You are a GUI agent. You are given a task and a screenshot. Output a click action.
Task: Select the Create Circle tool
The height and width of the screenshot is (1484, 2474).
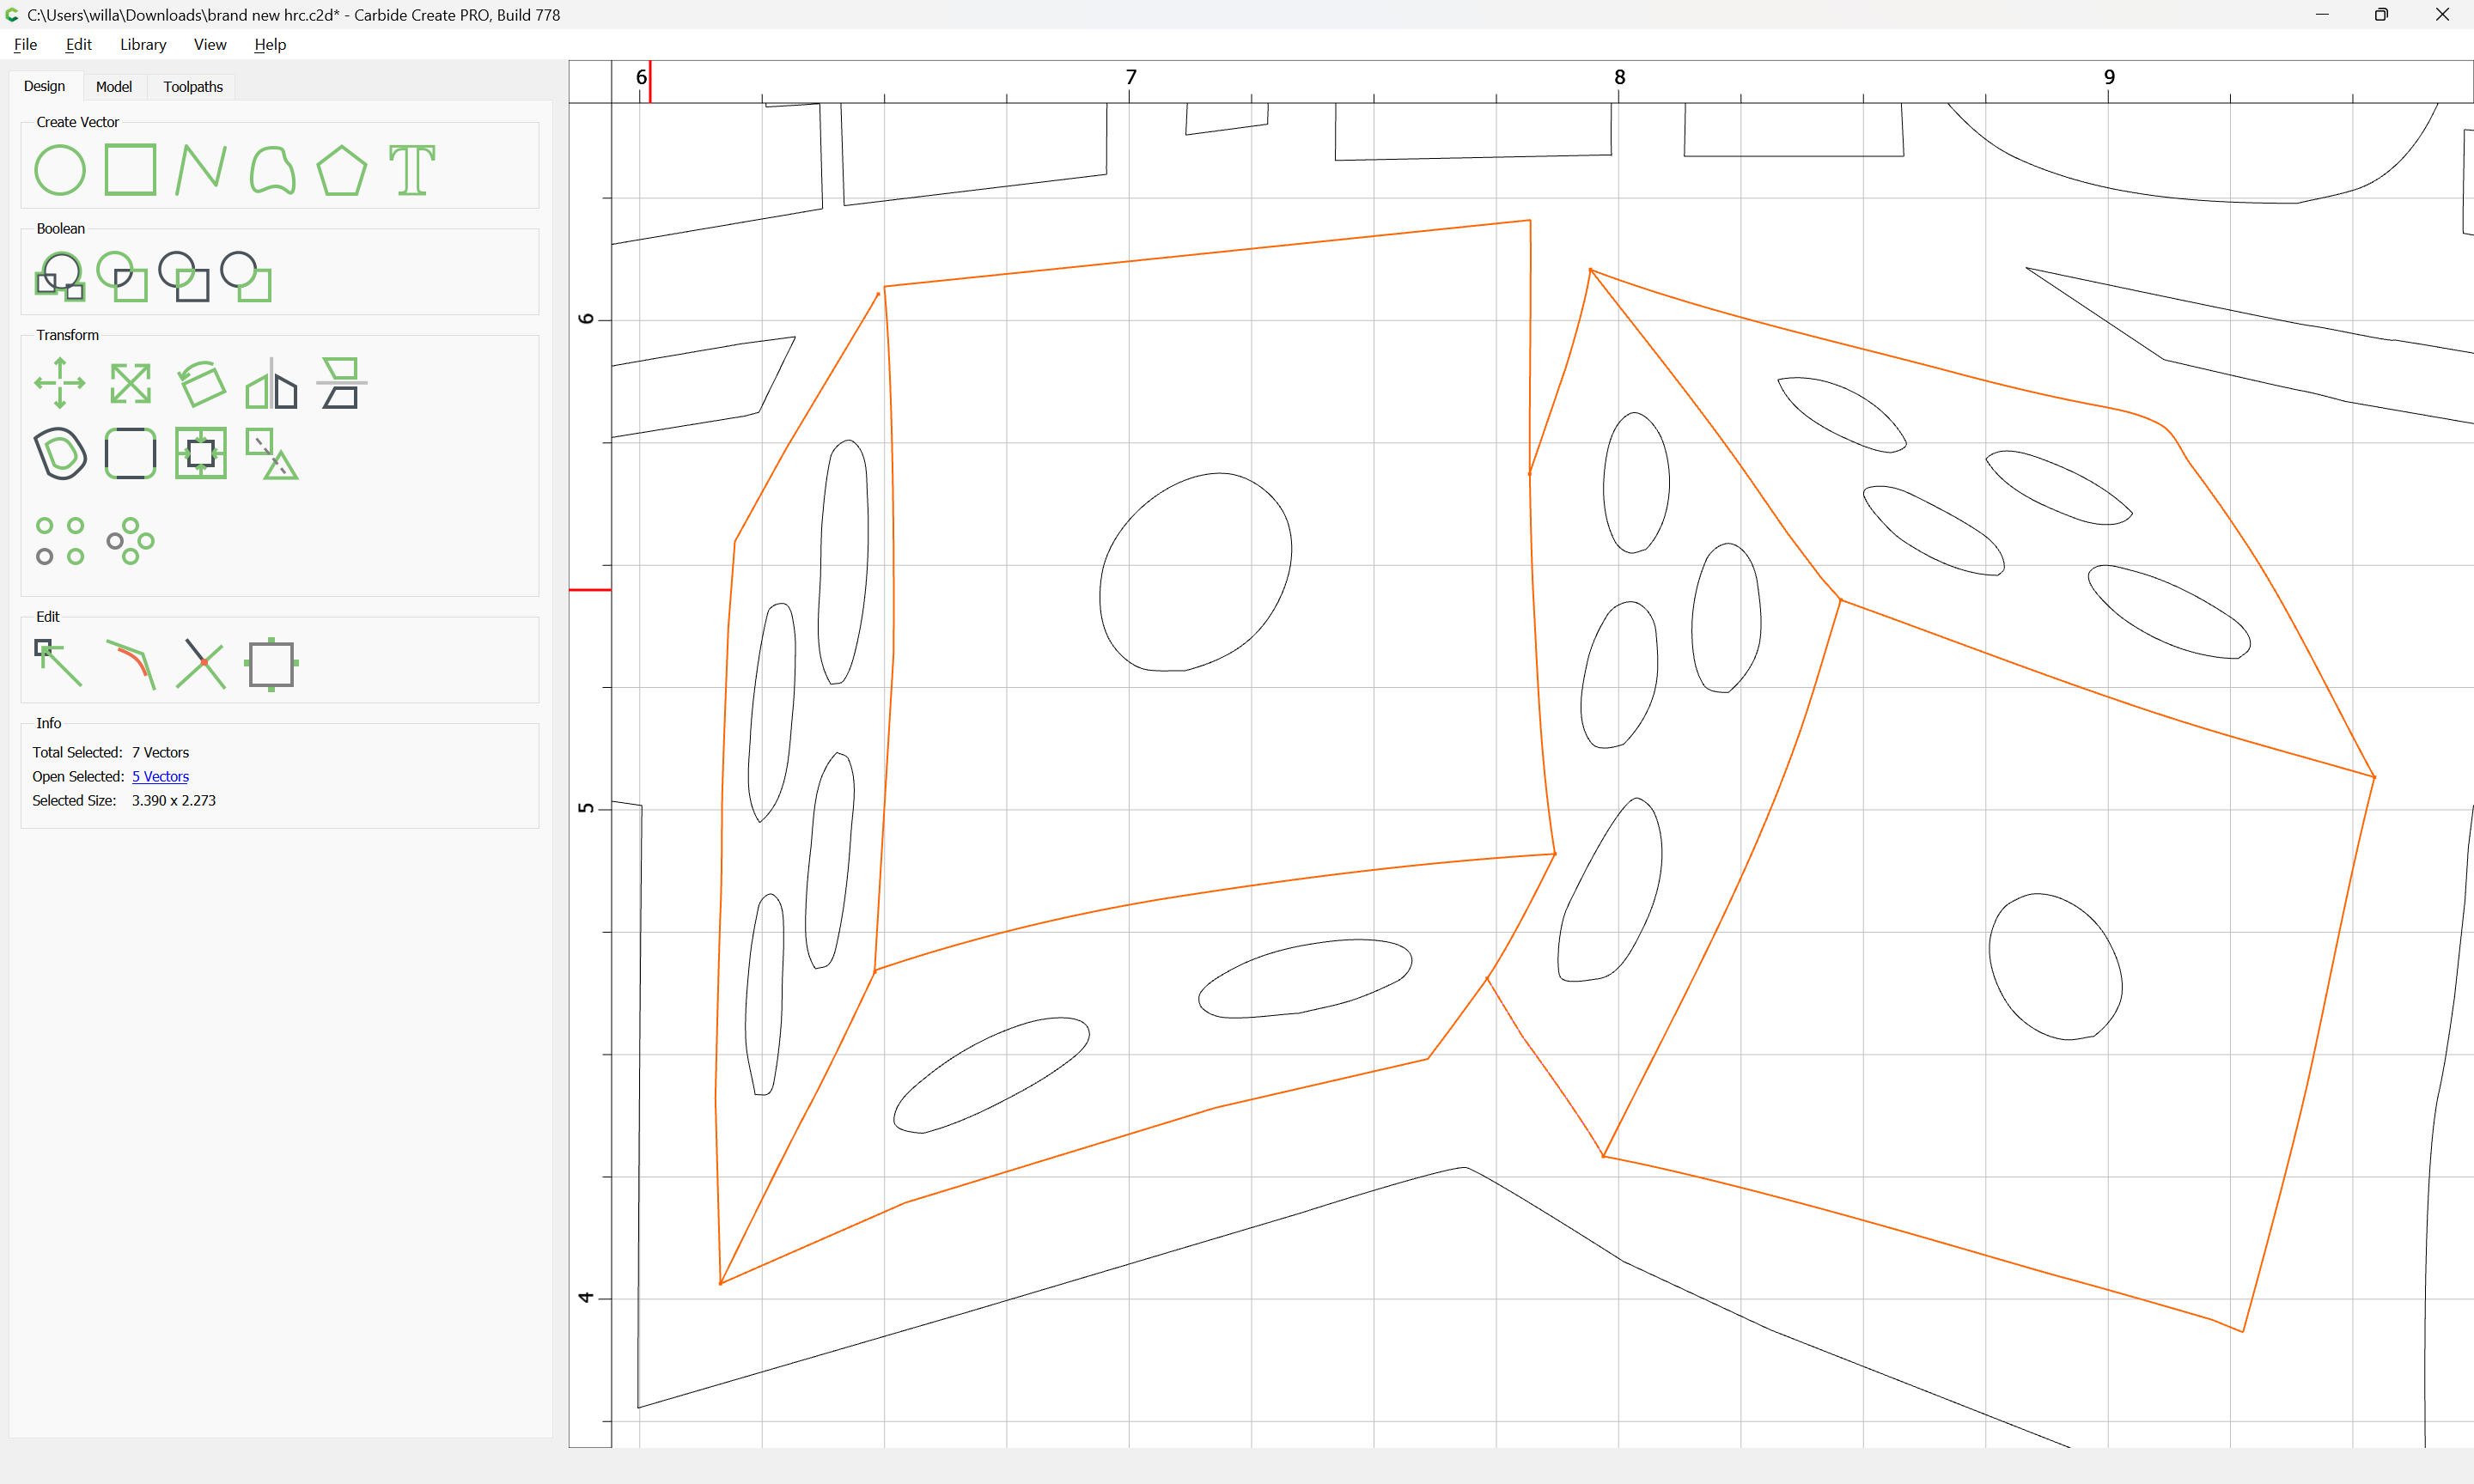(60, 169)
